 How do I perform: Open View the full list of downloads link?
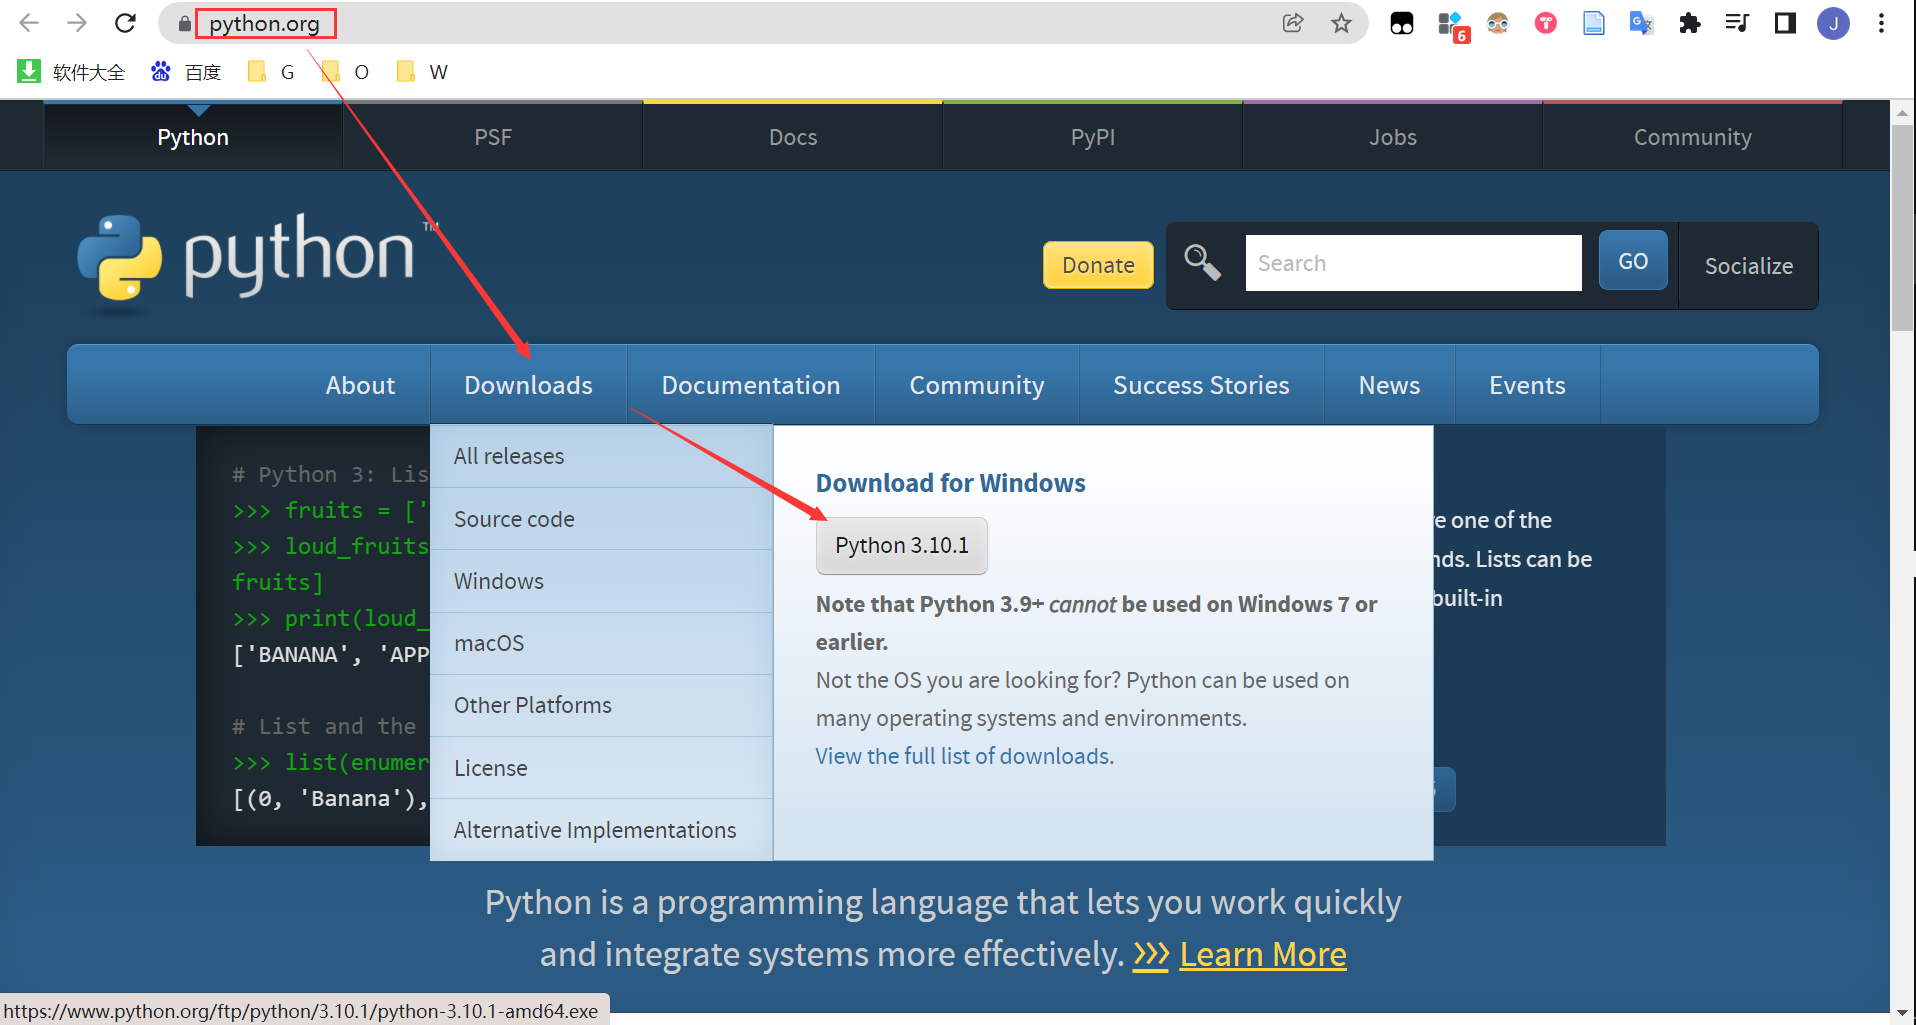964,756
